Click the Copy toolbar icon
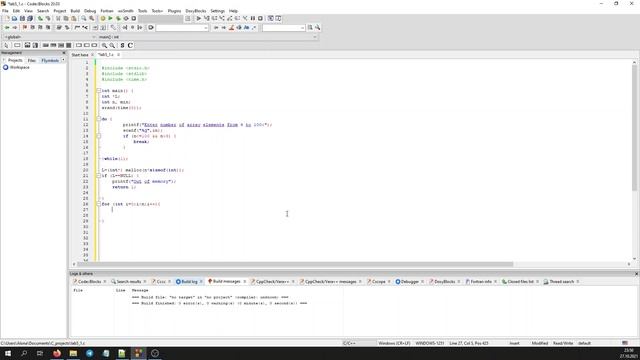This screenshot has height=360, width=640. [x=66, y=18]
